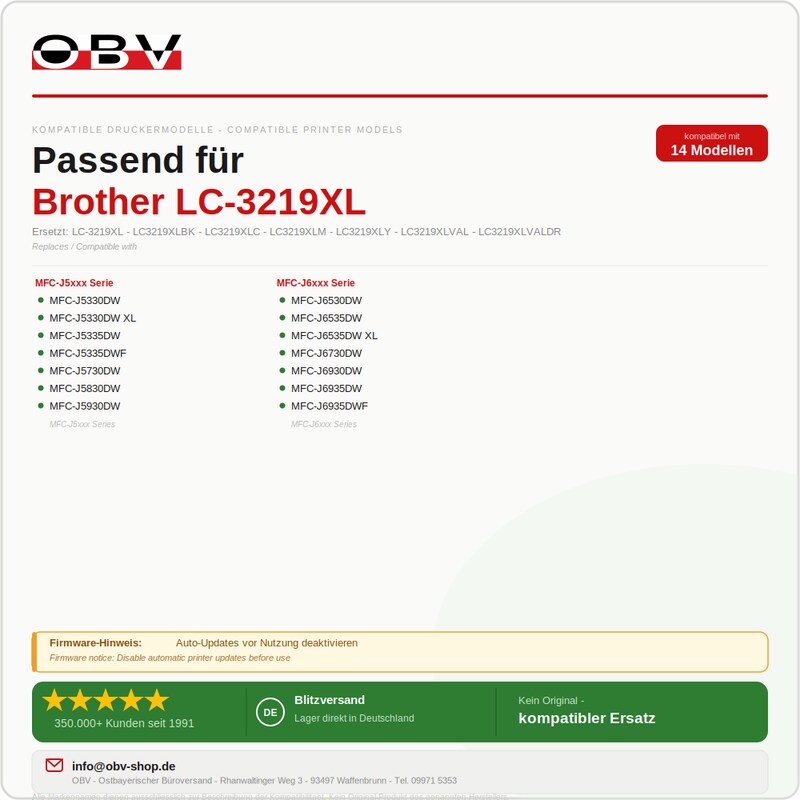Click the 'kompatibler Ersatz' text
Viewport: 800px width, 800px height.
[x=587, y=718]
